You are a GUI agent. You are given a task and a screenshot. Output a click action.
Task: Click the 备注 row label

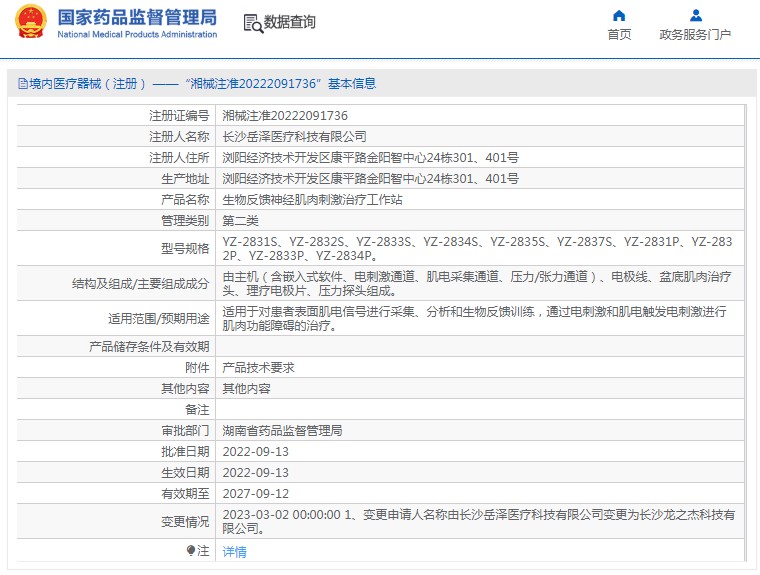click(x=197, y=410)
